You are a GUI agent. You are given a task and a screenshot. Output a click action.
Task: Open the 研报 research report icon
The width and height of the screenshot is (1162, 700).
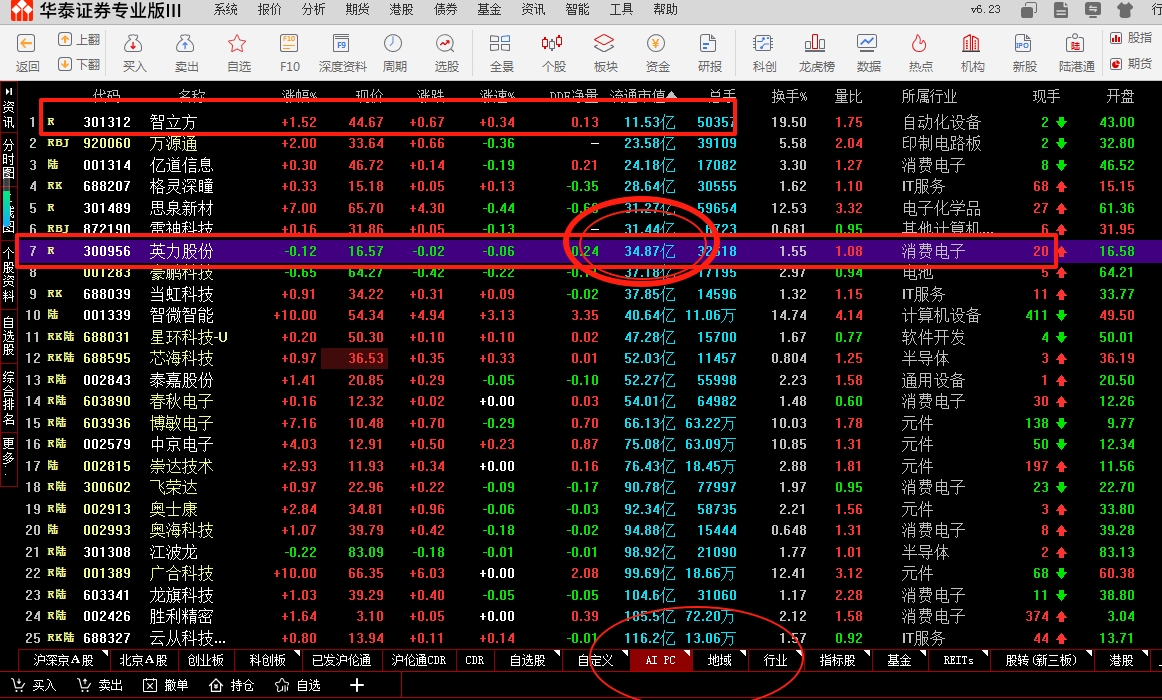pos(708,44)
